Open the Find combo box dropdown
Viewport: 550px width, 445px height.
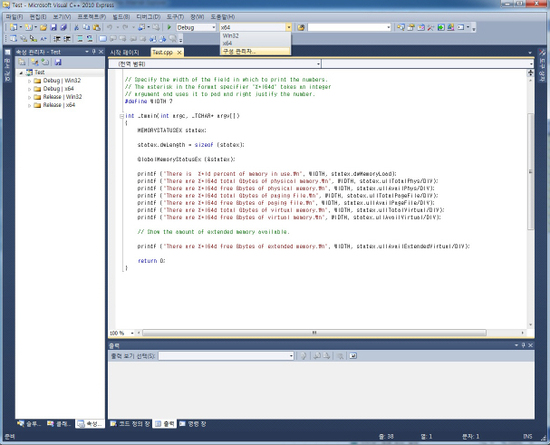tap(388, 27)
